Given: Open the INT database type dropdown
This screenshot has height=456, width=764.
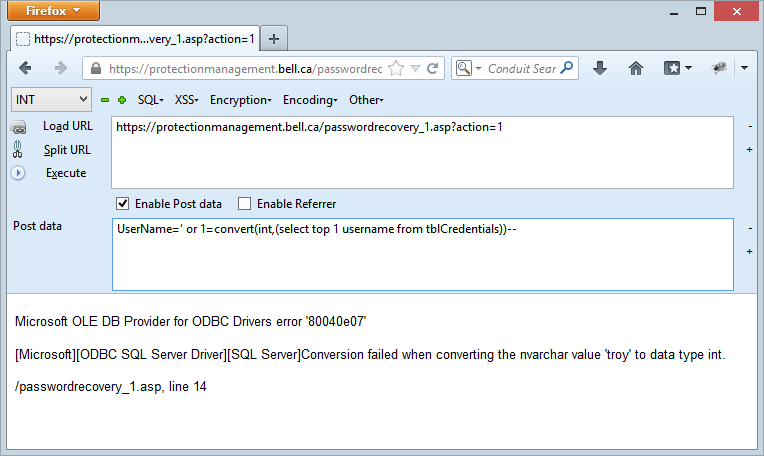Looking at the screenshot, I should 51,100.
